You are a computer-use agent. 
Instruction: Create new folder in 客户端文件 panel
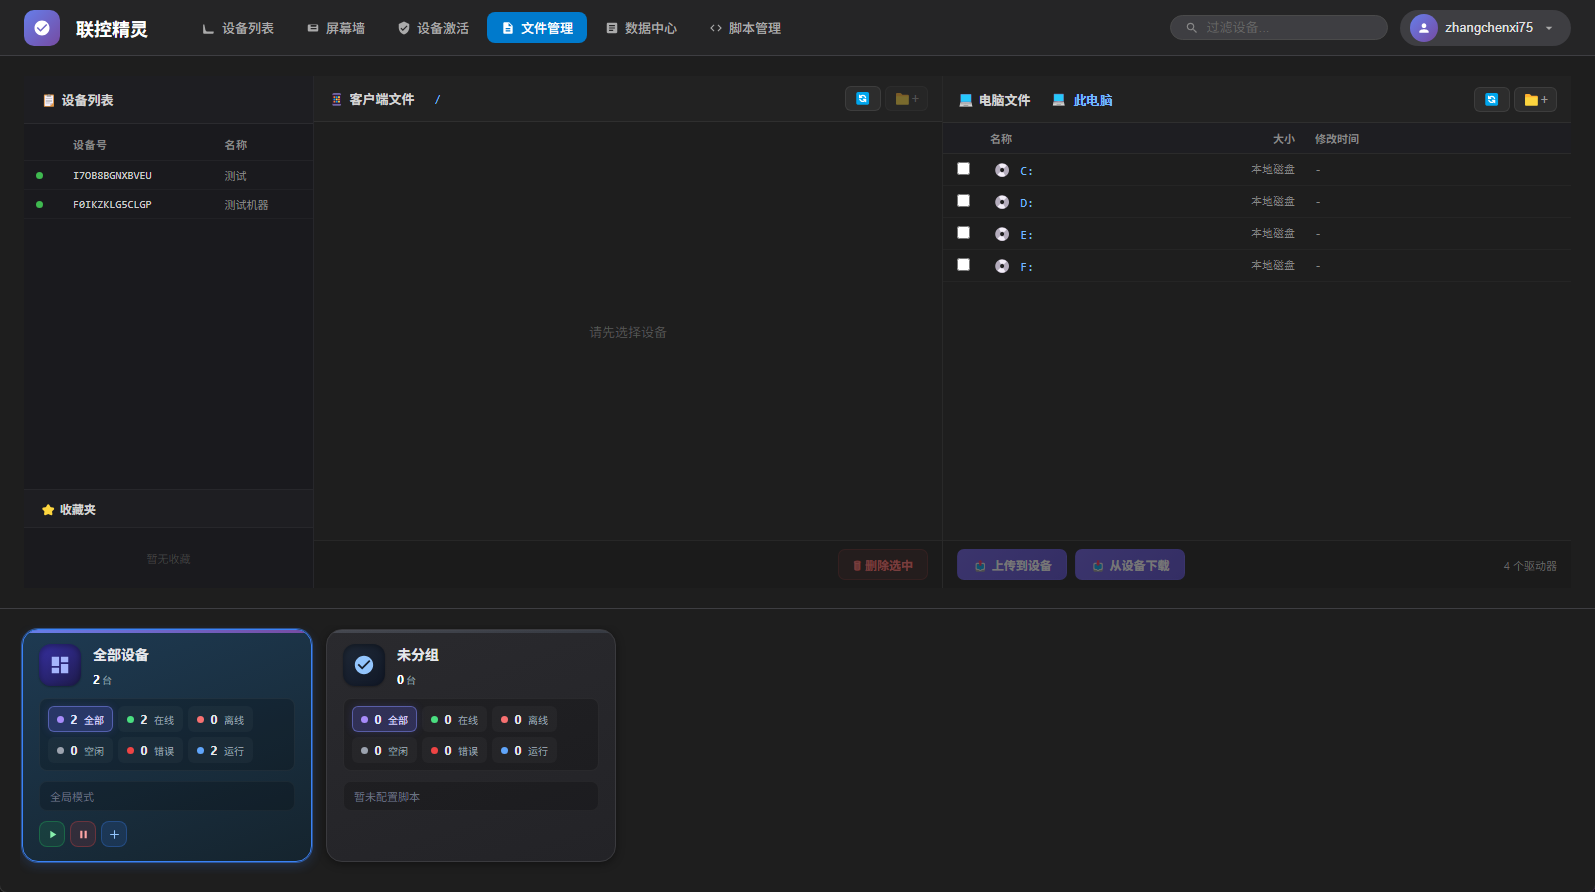point(907,98)
